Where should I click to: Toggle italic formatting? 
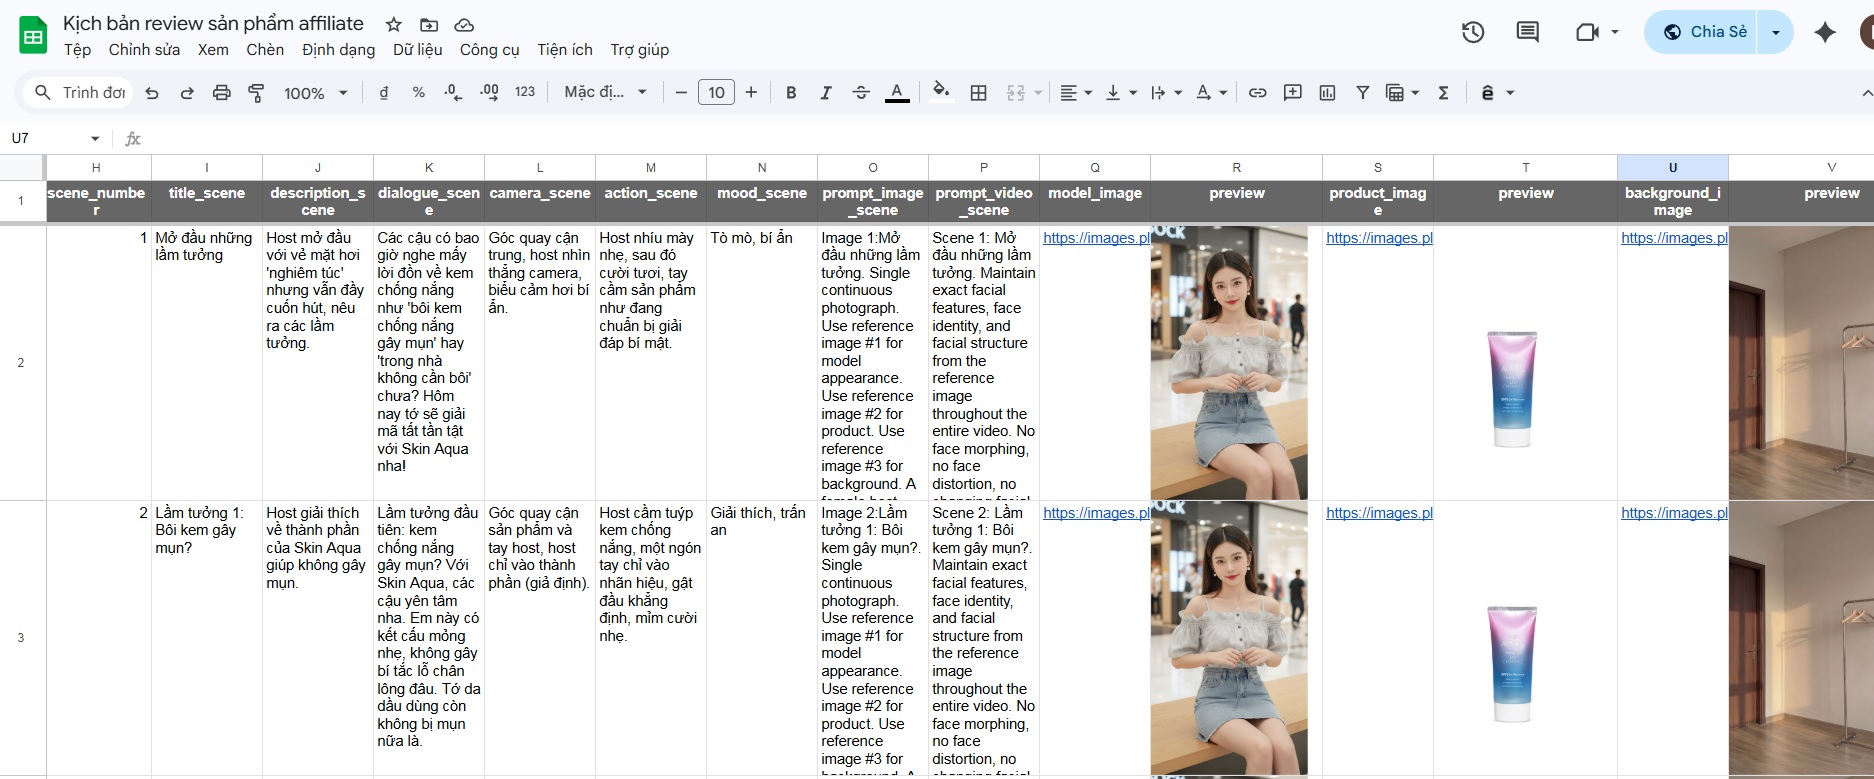[x=825, y=93]
